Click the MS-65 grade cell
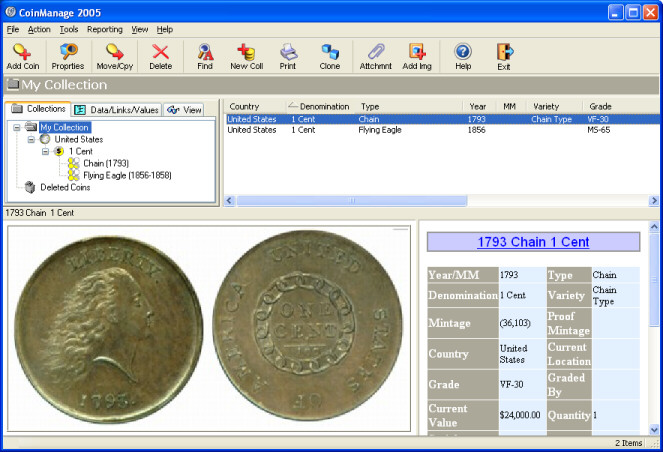This screenshot has width=663, height=452. [x=598, y=130]
